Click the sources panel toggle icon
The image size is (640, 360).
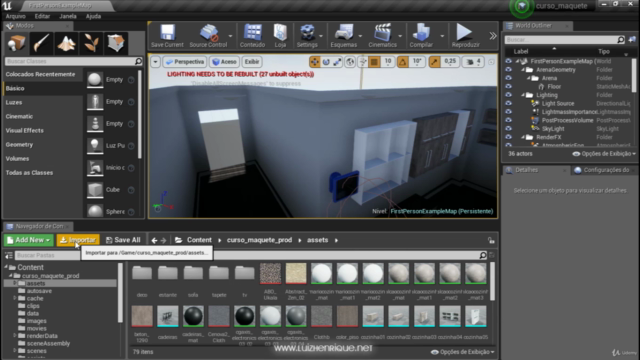click(x=9, y=256)
